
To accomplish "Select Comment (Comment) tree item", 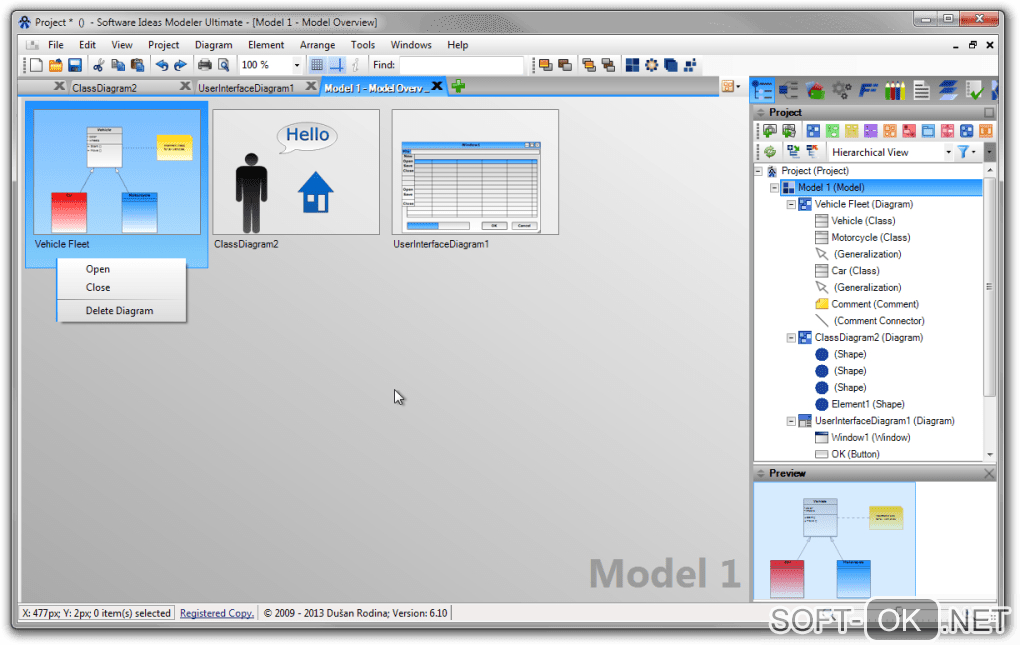I will click(874, 304).
